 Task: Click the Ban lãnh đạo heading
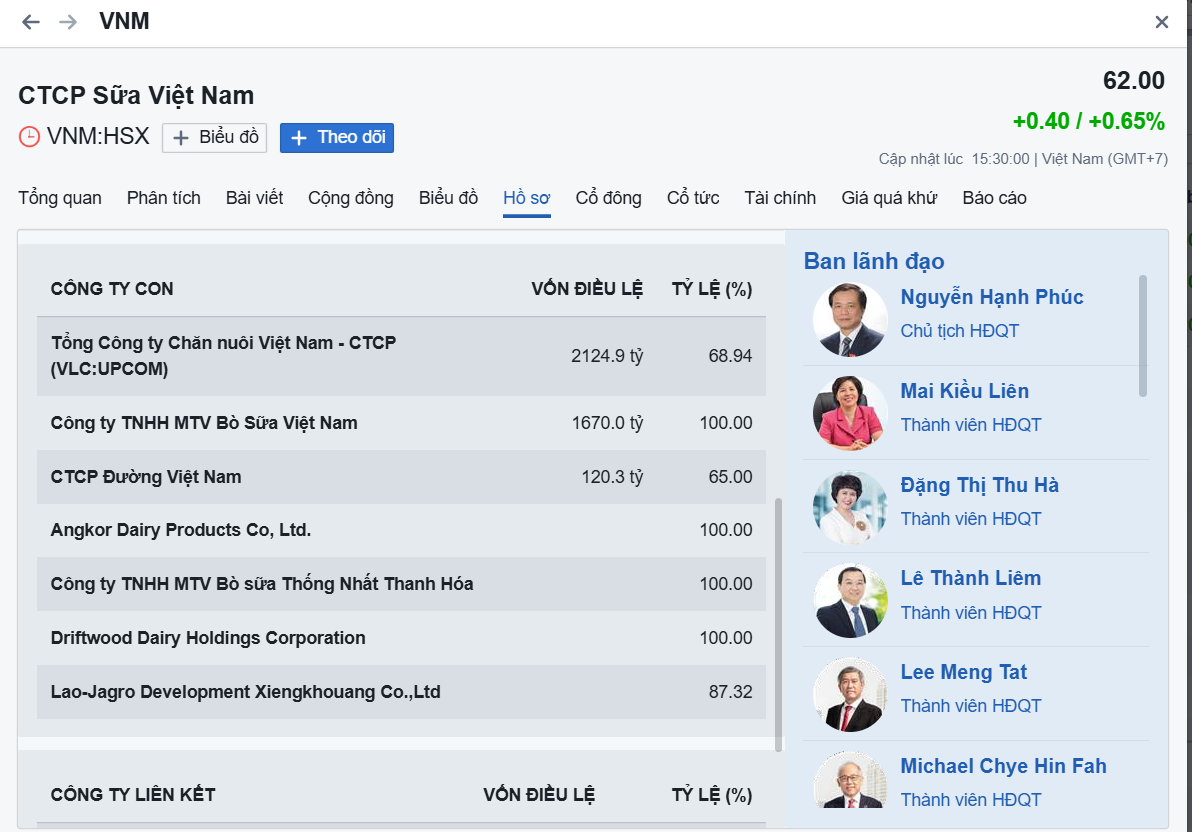[x=874, y=261]
